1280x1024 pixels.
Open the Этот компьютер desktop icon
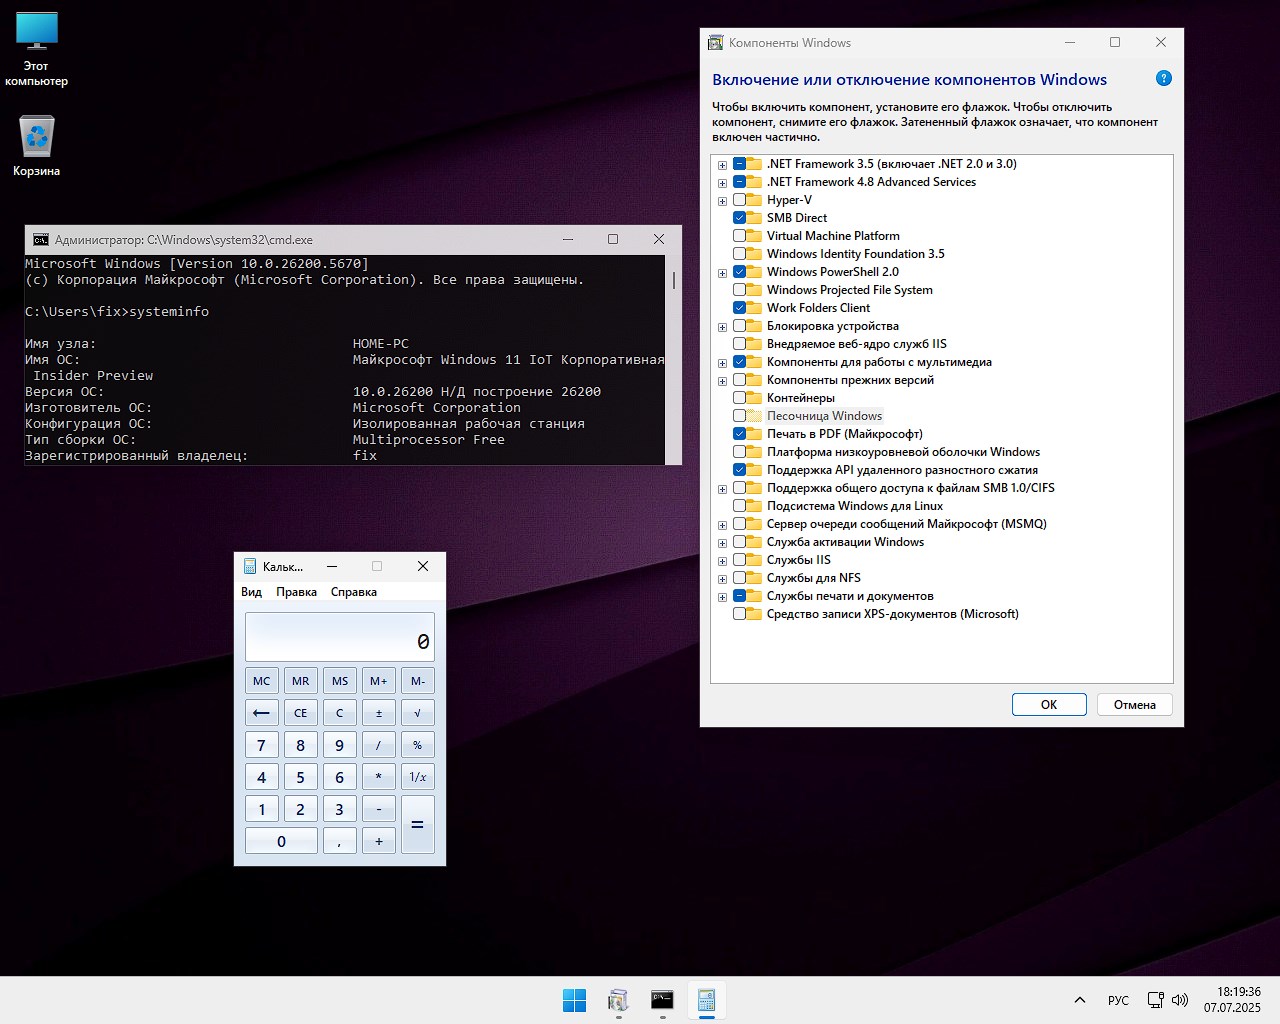(x=37, y=33)
